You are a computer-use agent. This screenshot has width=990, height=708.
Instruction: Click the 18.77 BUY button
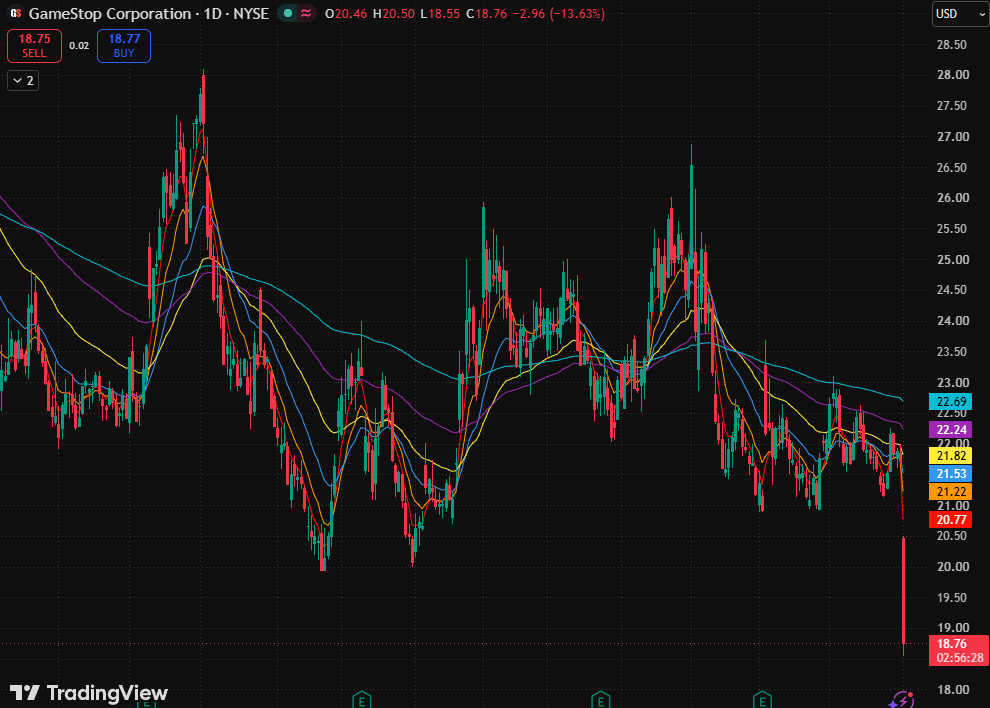(x=124, y=45)
